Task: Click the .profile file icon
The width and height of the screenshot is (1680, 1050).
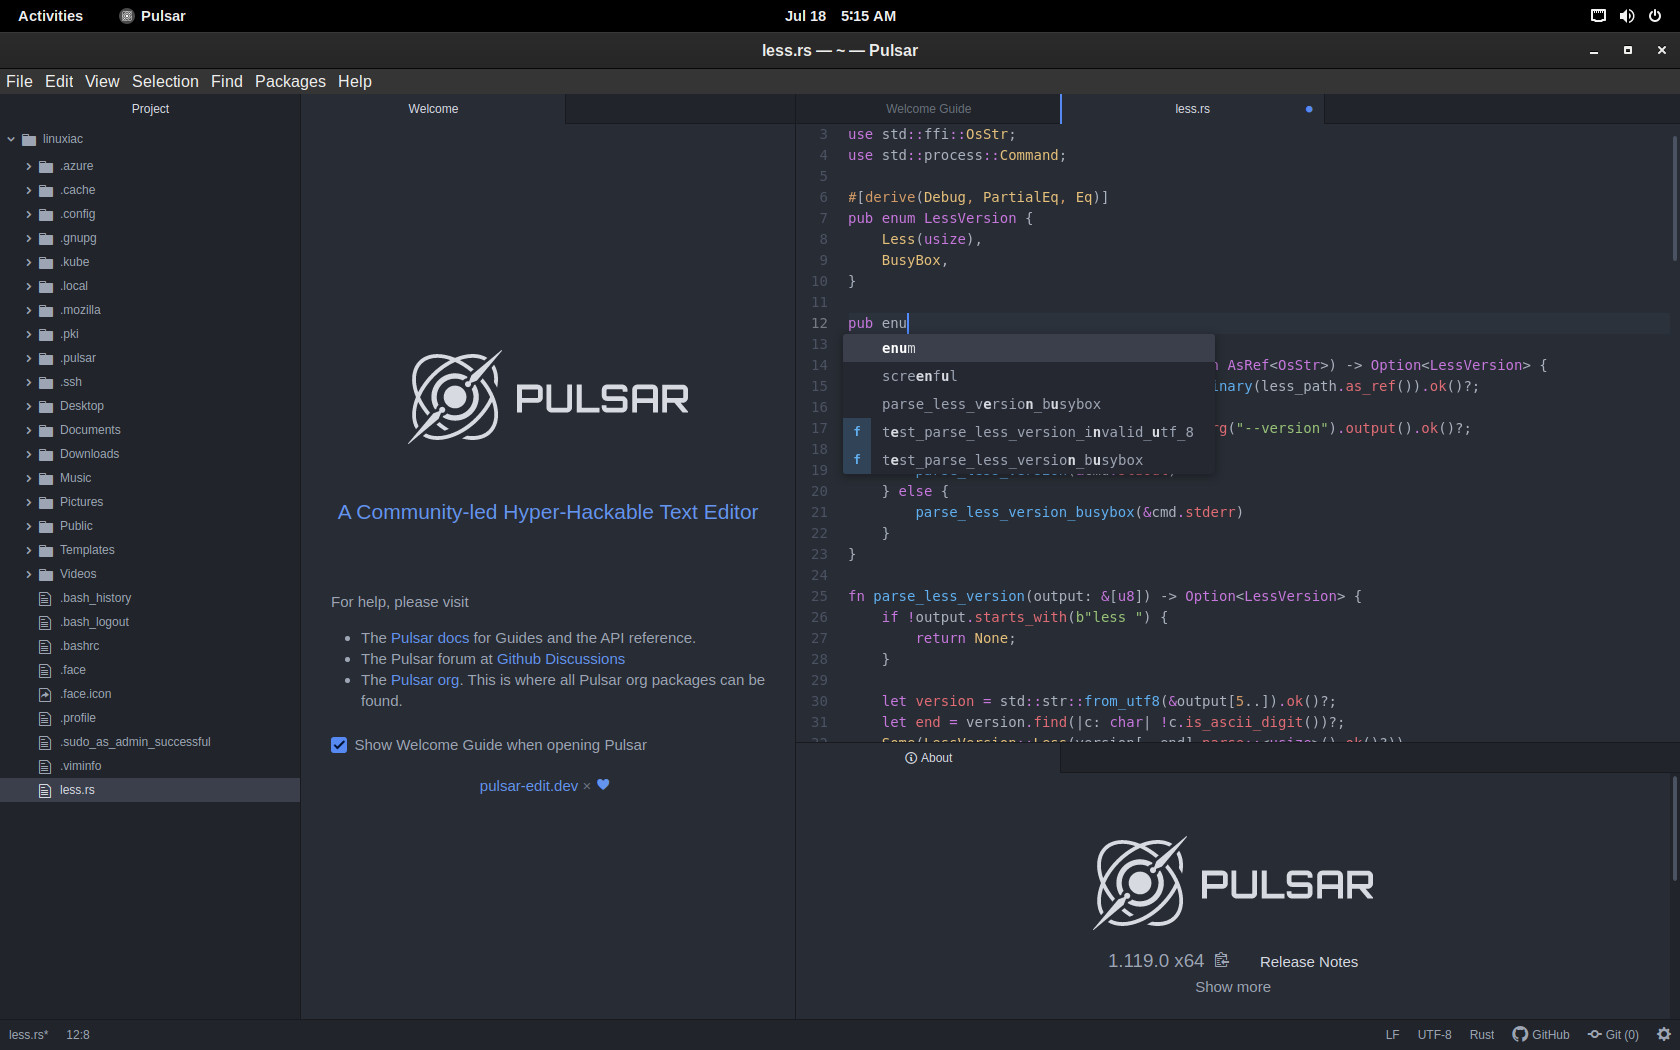Action: point(45,718)
